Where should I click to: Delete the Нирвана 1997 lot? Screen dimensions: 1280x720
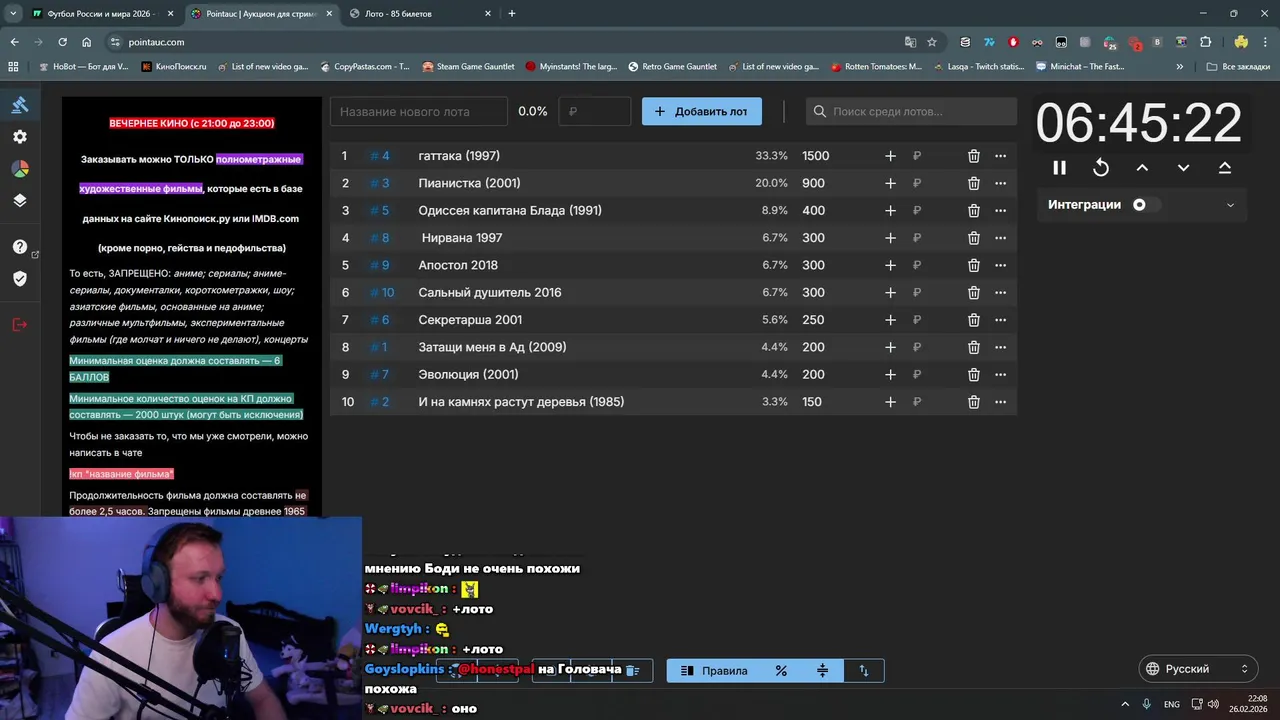click(x=973, y=238)
